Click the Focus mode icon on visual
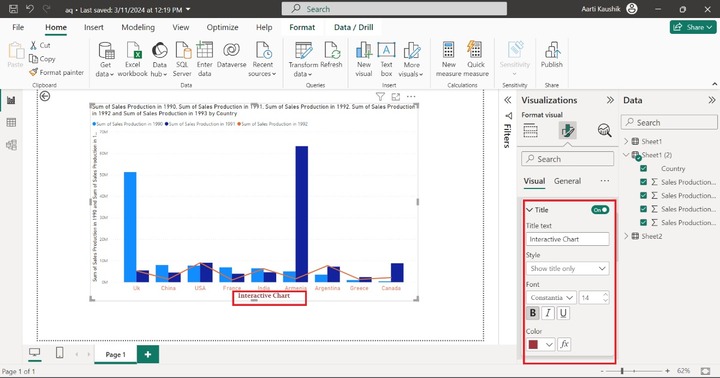The height and width of the screenshot is (378, 720). 396,96
